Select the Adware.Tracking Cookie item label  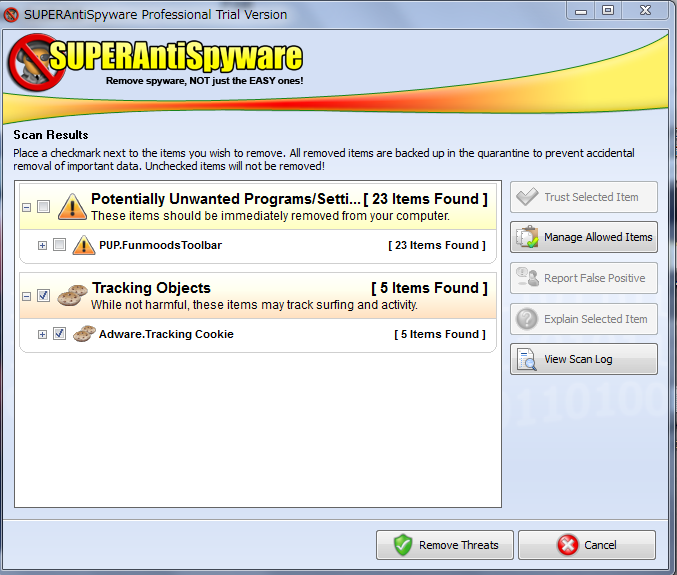(166, 334)
